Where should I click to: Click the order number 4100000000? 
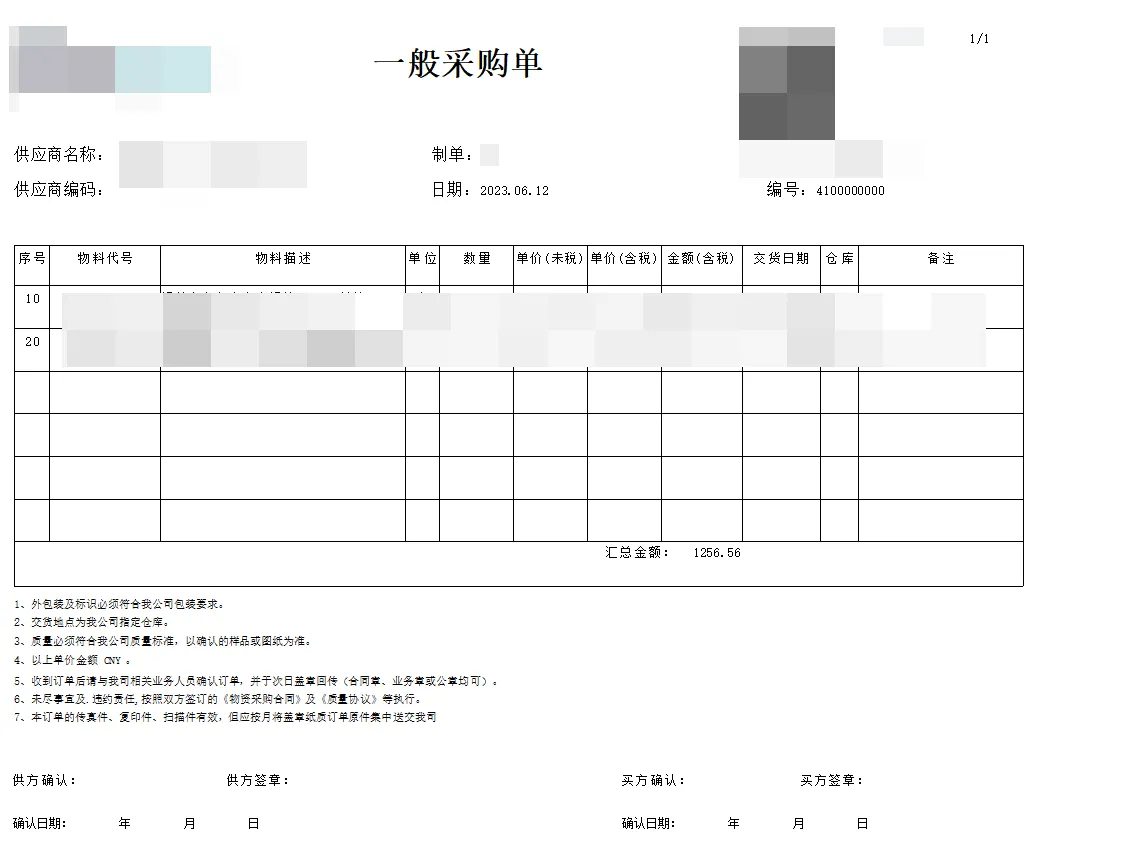[x=850, y=191]
